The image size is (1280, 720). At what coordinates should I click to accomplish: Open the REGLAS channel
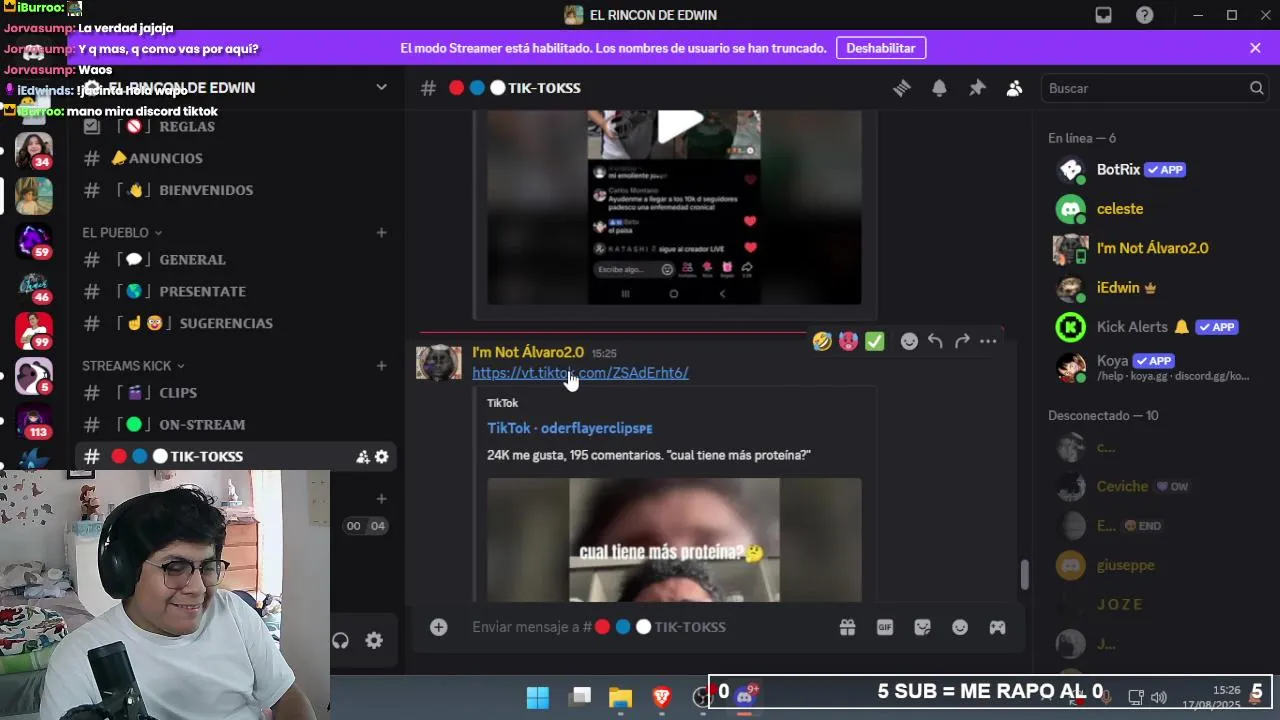[x=236, y=127]
